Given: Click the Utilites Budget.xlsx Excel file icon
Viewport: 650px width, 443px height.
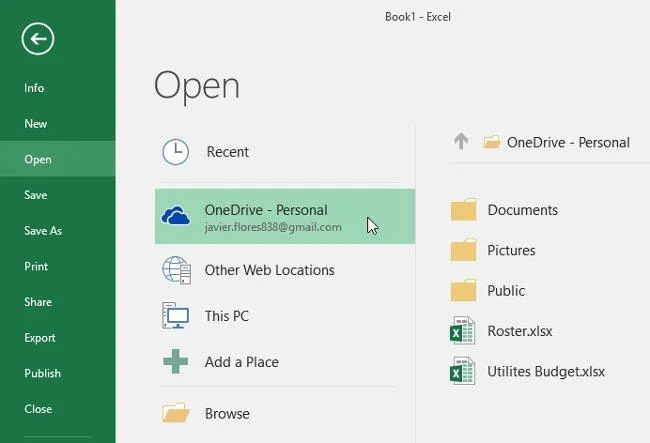Looking at the screenshot, I should pyautogui.click(x=463, y=371).
